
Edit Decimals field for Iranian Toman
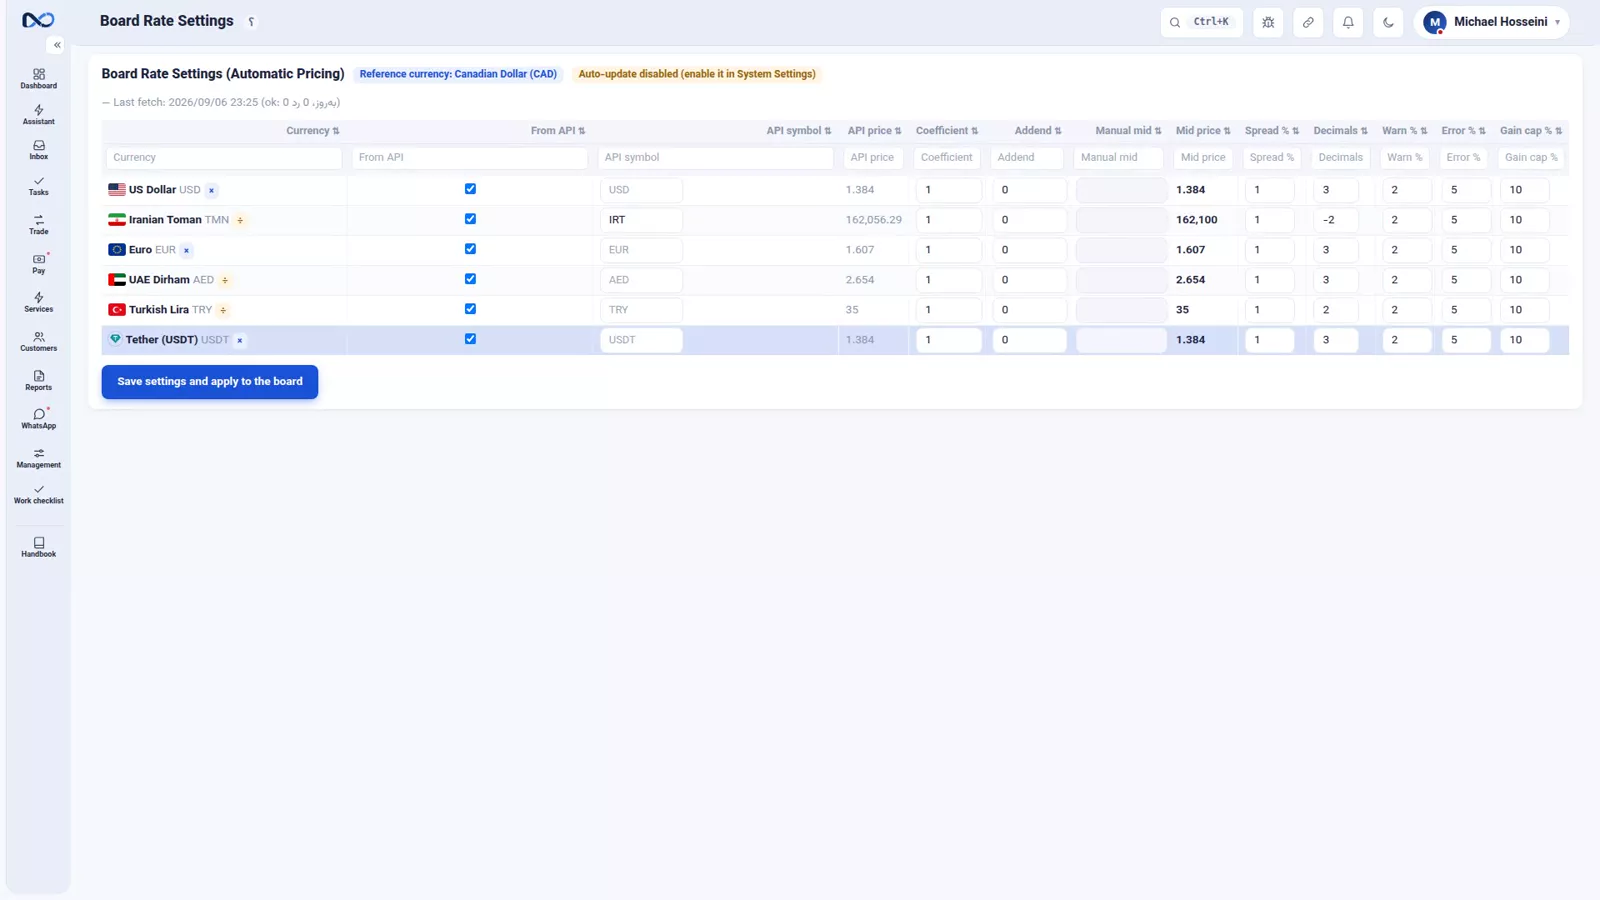(1336, 220)
